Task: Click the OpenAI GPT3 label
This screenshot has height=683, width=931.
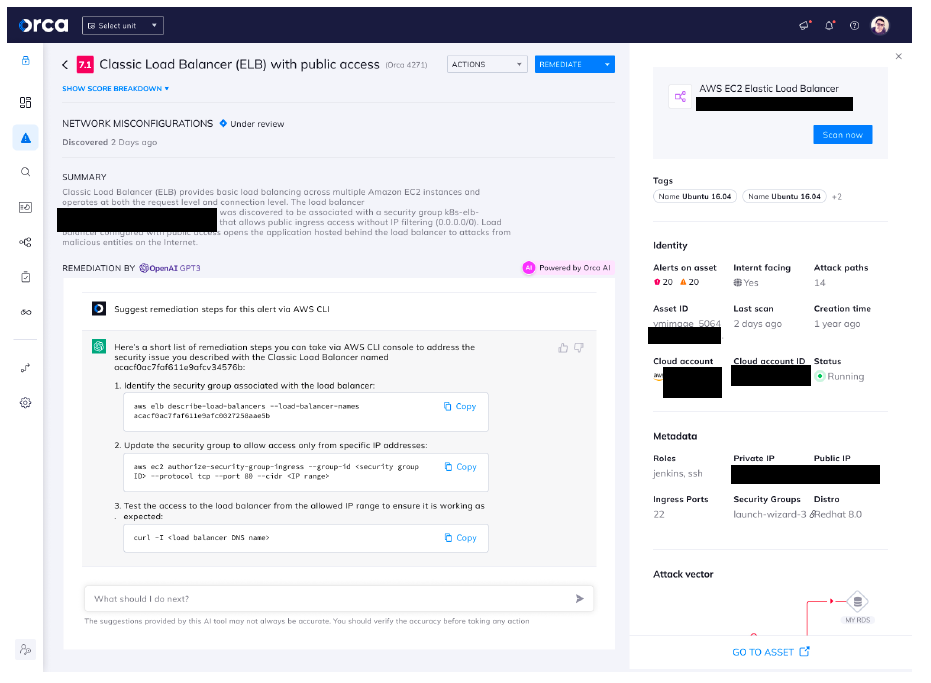Action: (x=170, y=268)
